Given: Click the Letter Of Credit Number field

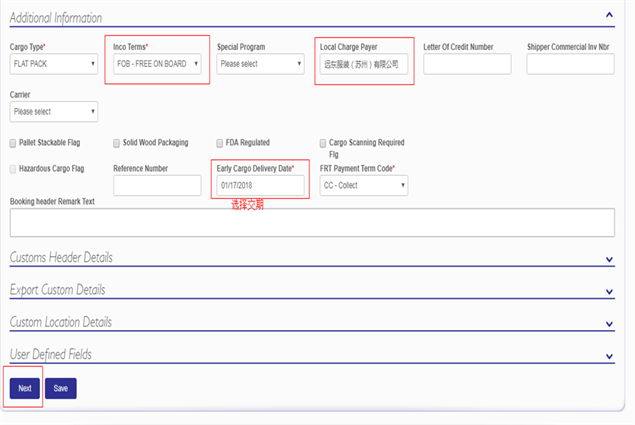Looking at the screenshot, I should pyautogui.click(x=467, y=64).
